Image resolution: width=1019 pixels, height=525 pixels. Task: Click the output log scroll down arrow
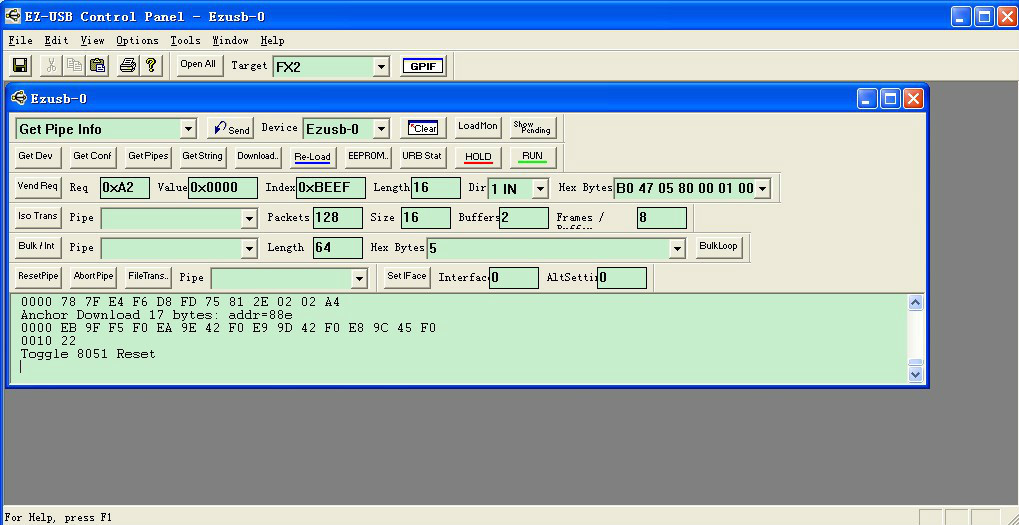pos(915,374)
